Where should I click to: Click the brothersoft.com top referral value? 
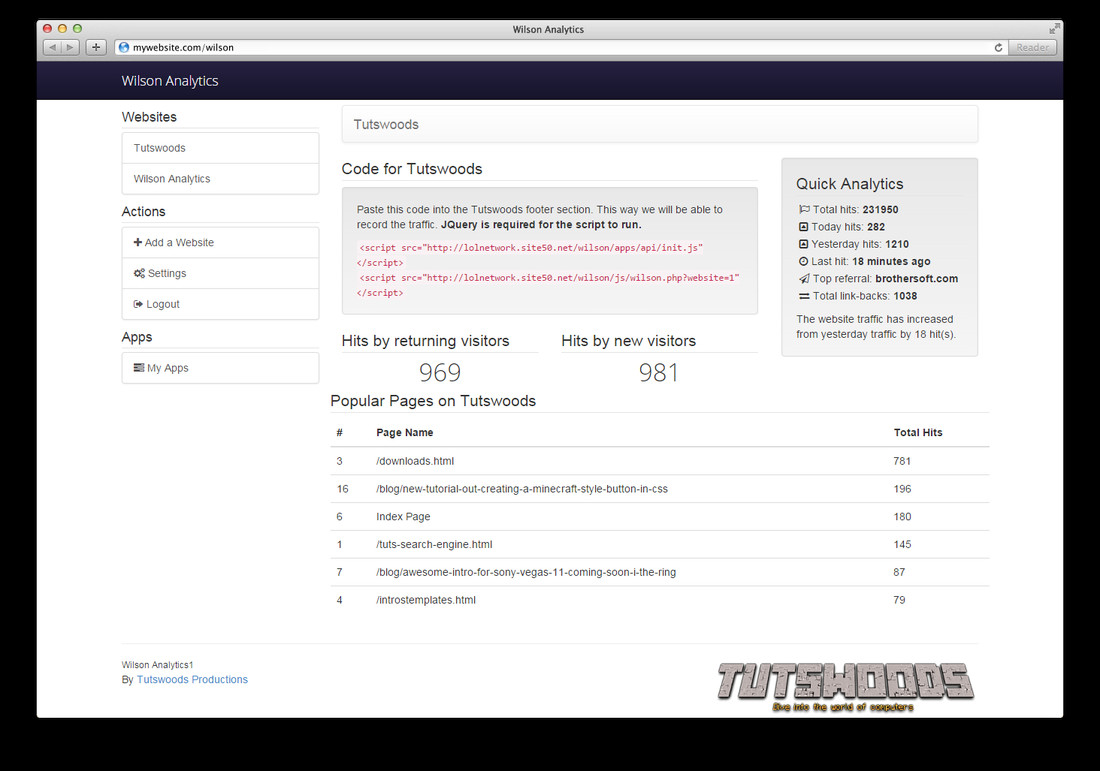(916, 279)
